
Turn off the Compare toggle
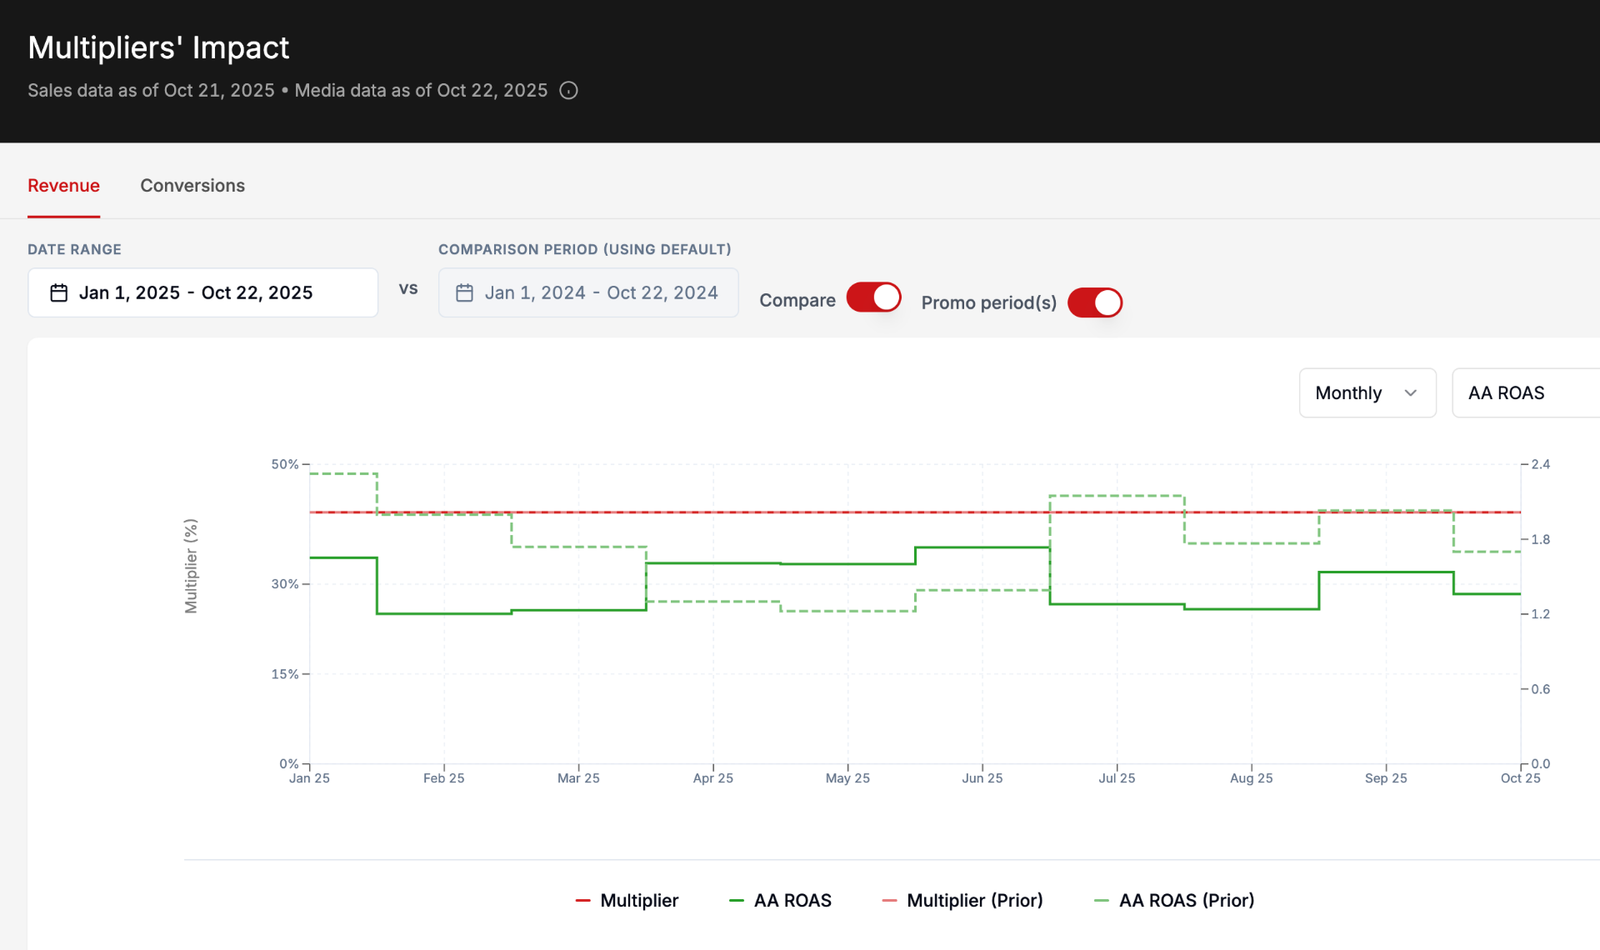click(x=874, y=298)
